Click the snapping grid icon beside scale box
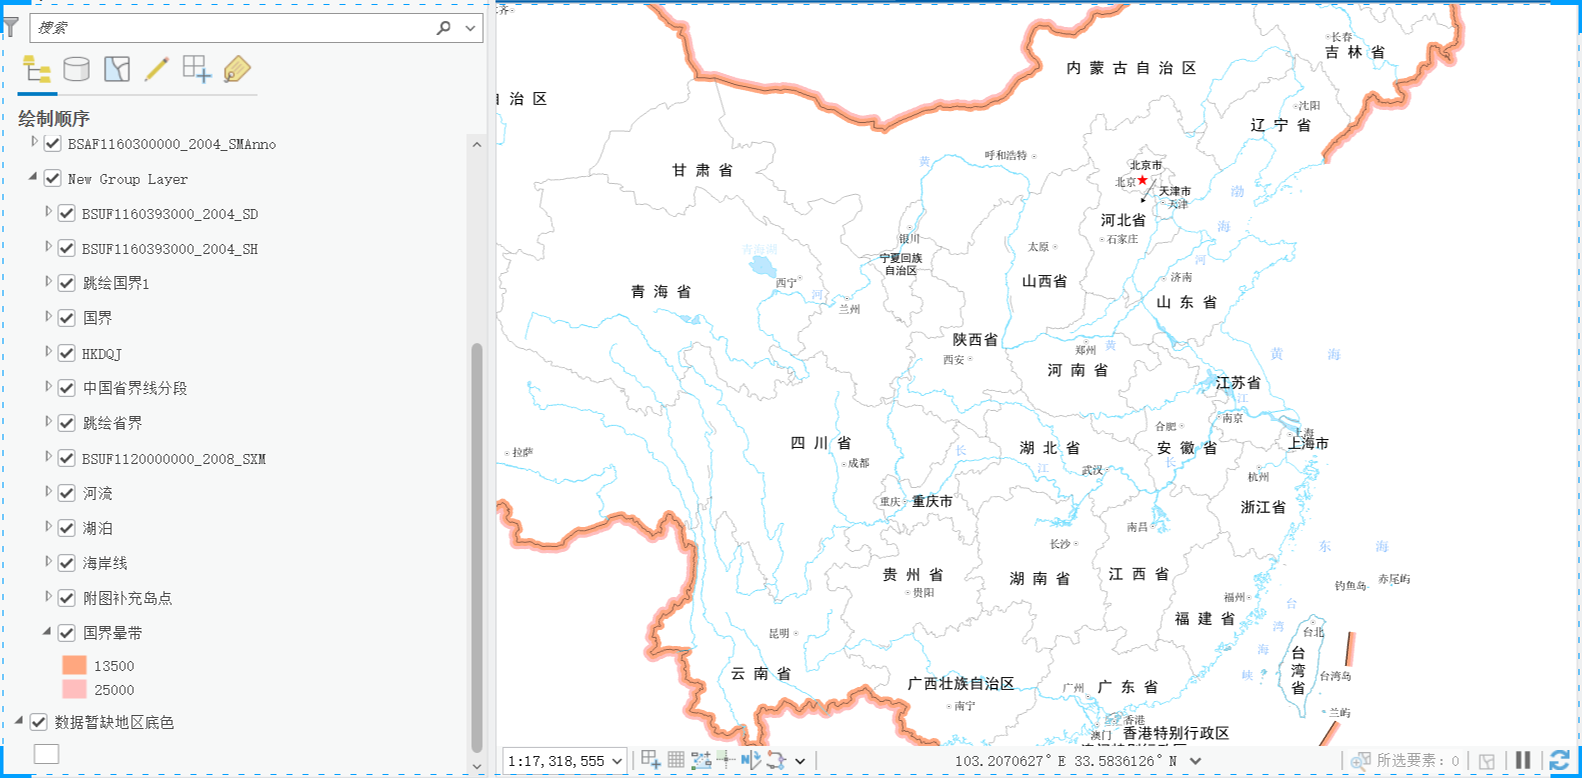The width and height of the screenshot is (1583, 778). pyautogui.click(x=651, y=760)
